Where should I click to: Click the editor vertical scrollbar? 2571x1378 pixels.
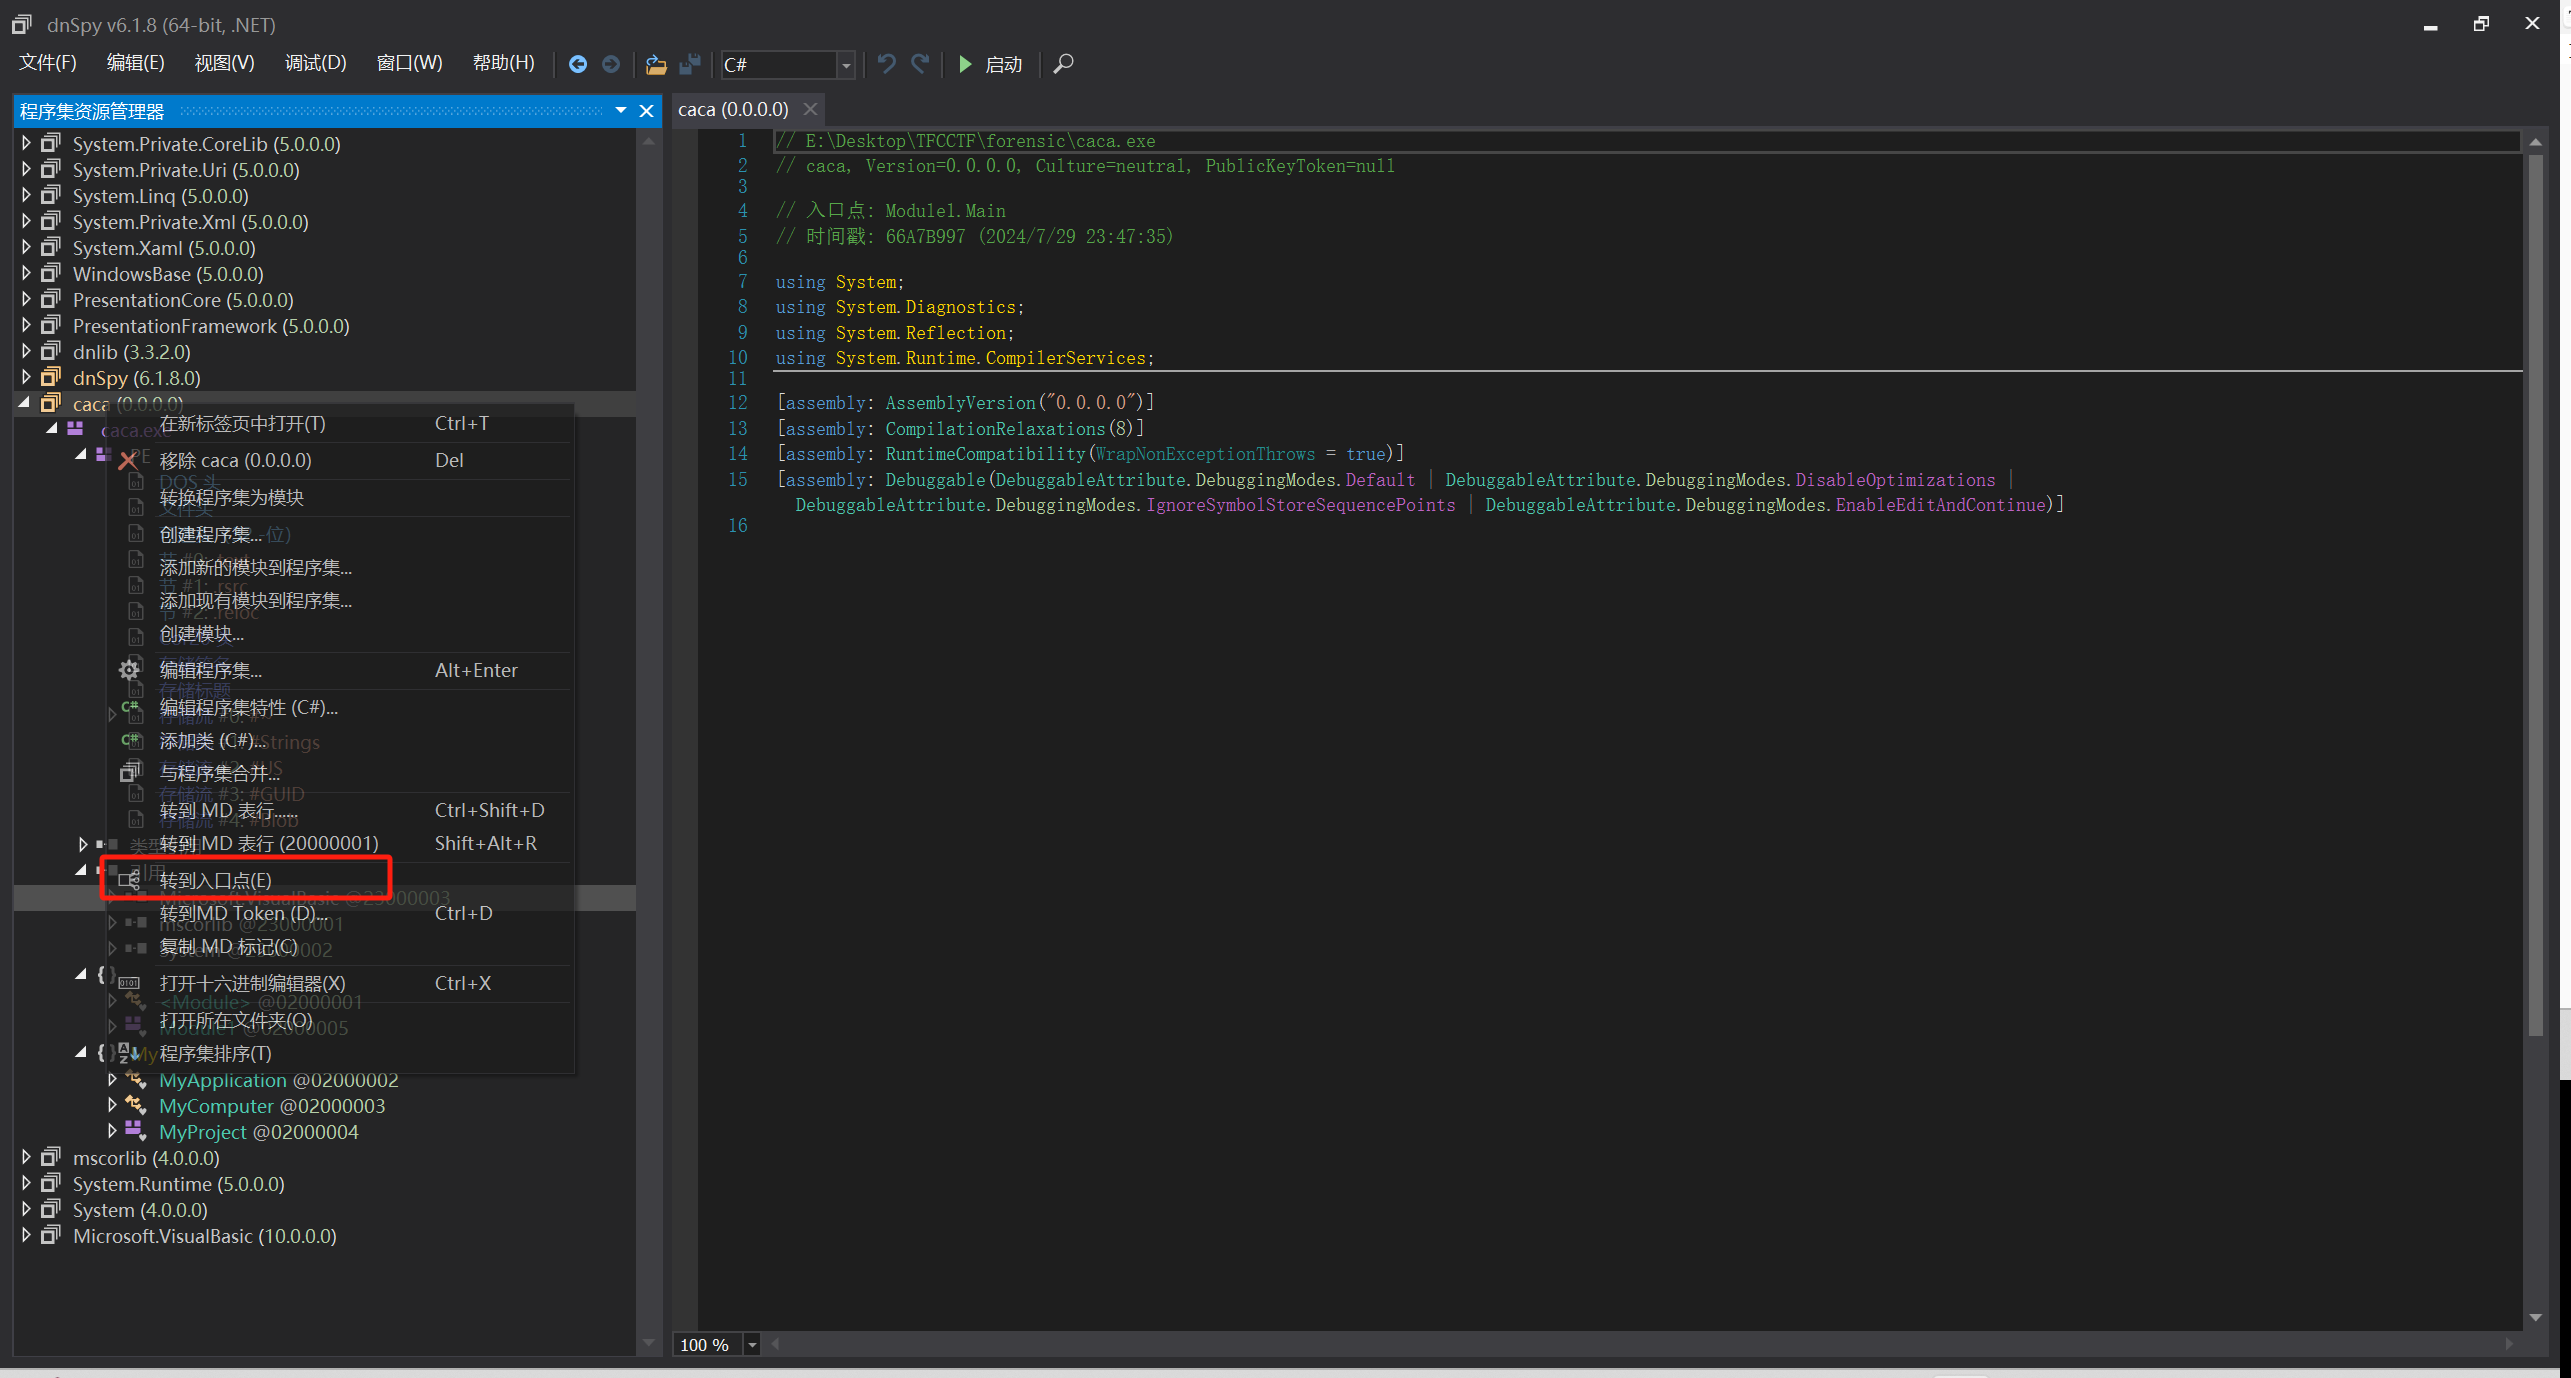point(2534,600)
